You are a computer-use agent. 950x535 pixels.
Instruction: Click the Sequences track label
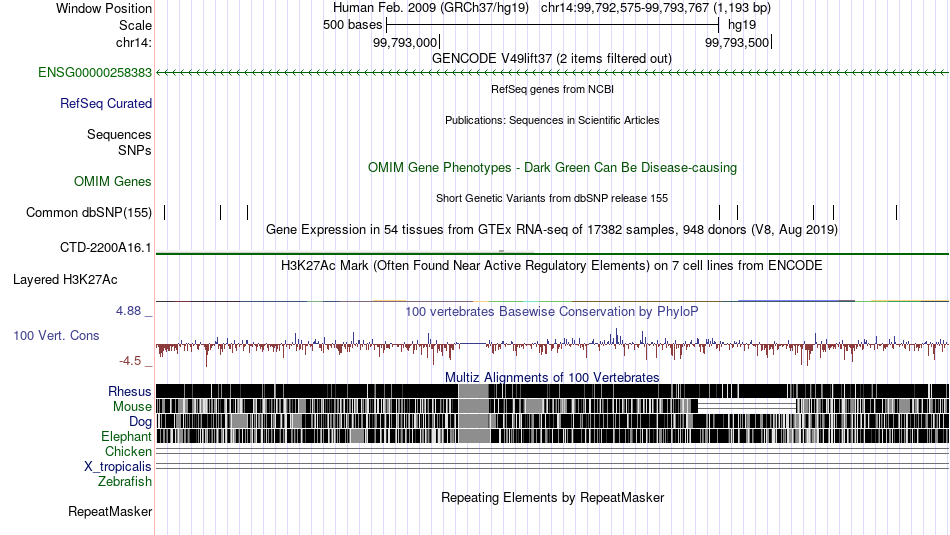click(119, 135)
